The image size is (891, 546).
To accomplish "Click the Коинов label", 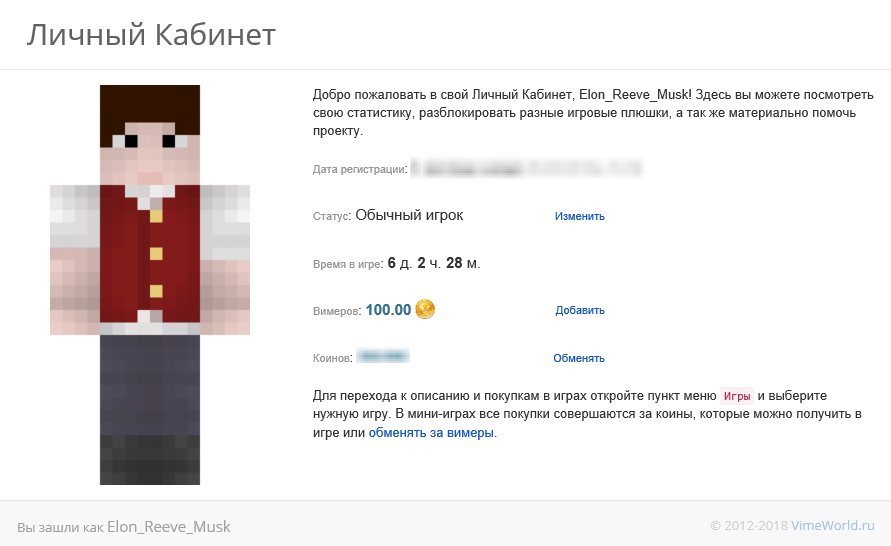I will pyautogui.click(x=332, y=358).
